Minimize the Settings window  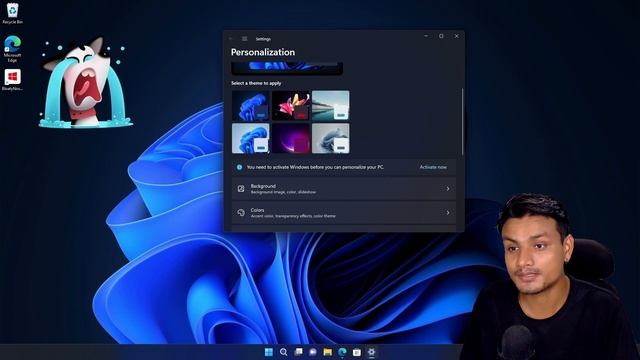pyautogui.click(x=426, y=36)
